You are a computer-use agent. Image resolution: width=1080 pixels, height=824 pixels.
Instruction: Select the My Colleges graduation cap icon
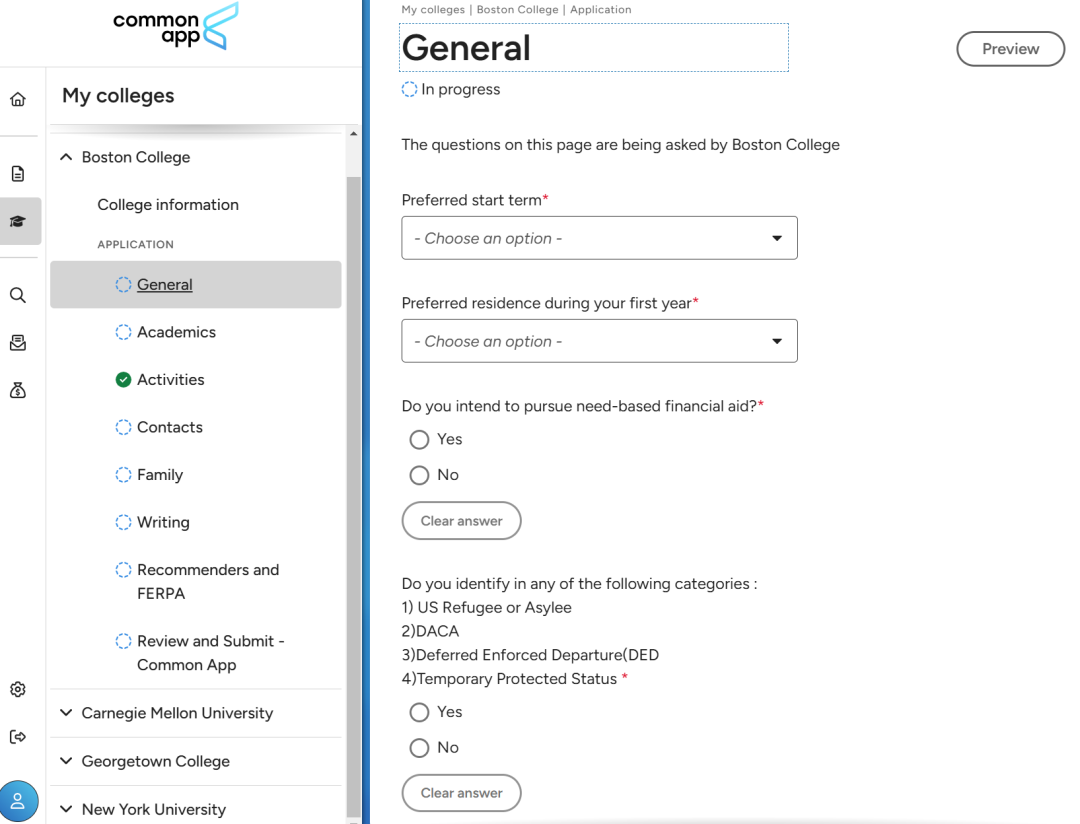click(x=18, y=221)
